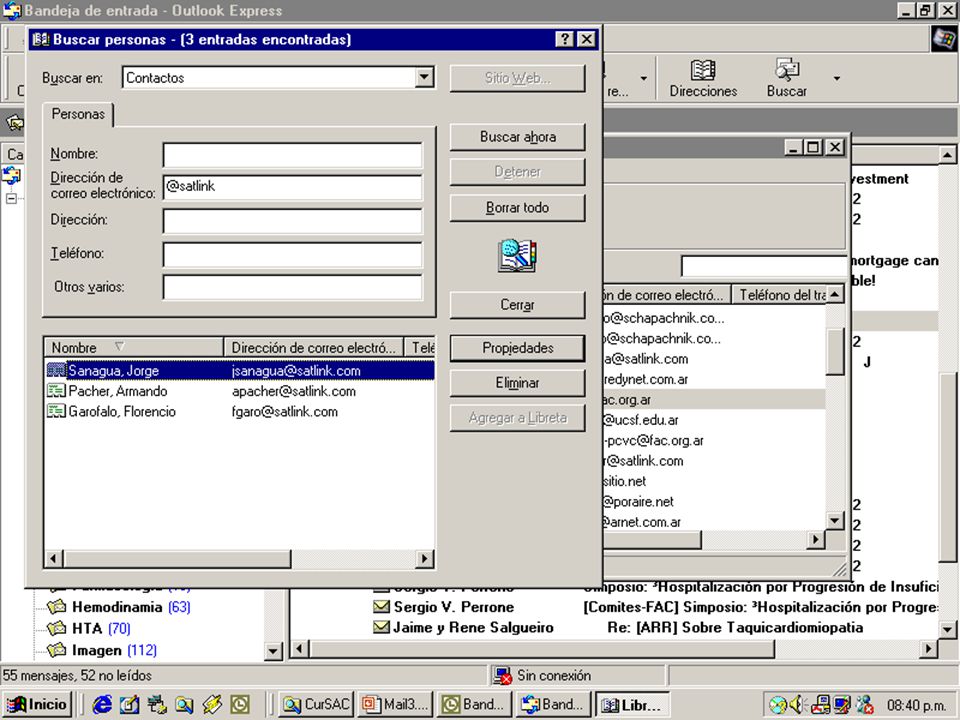Click the Dirección de correo electrónico field
The width and height of the screenshot is (960, 720).
293,187
